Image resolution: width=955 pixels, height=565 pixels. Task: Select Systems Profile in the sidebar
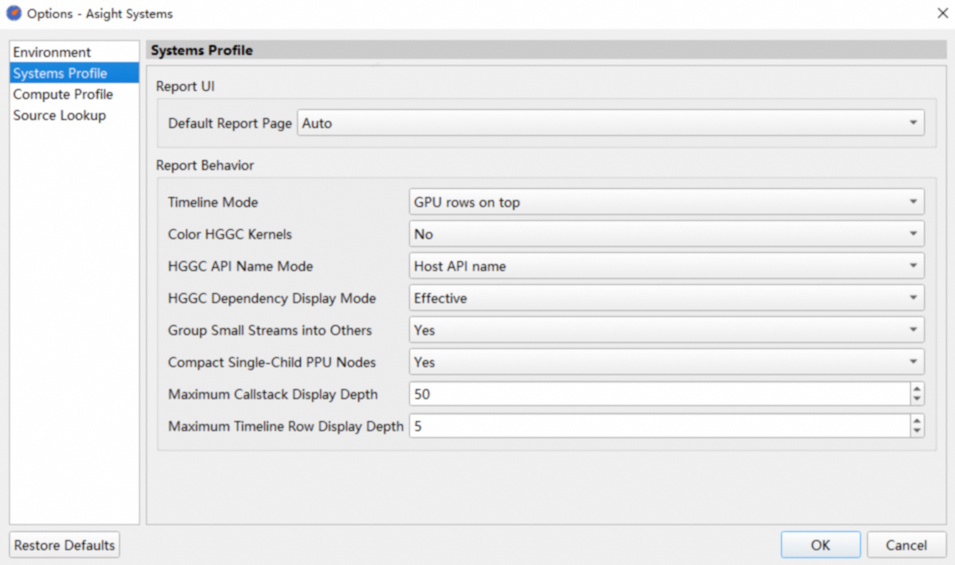(74, 73)
